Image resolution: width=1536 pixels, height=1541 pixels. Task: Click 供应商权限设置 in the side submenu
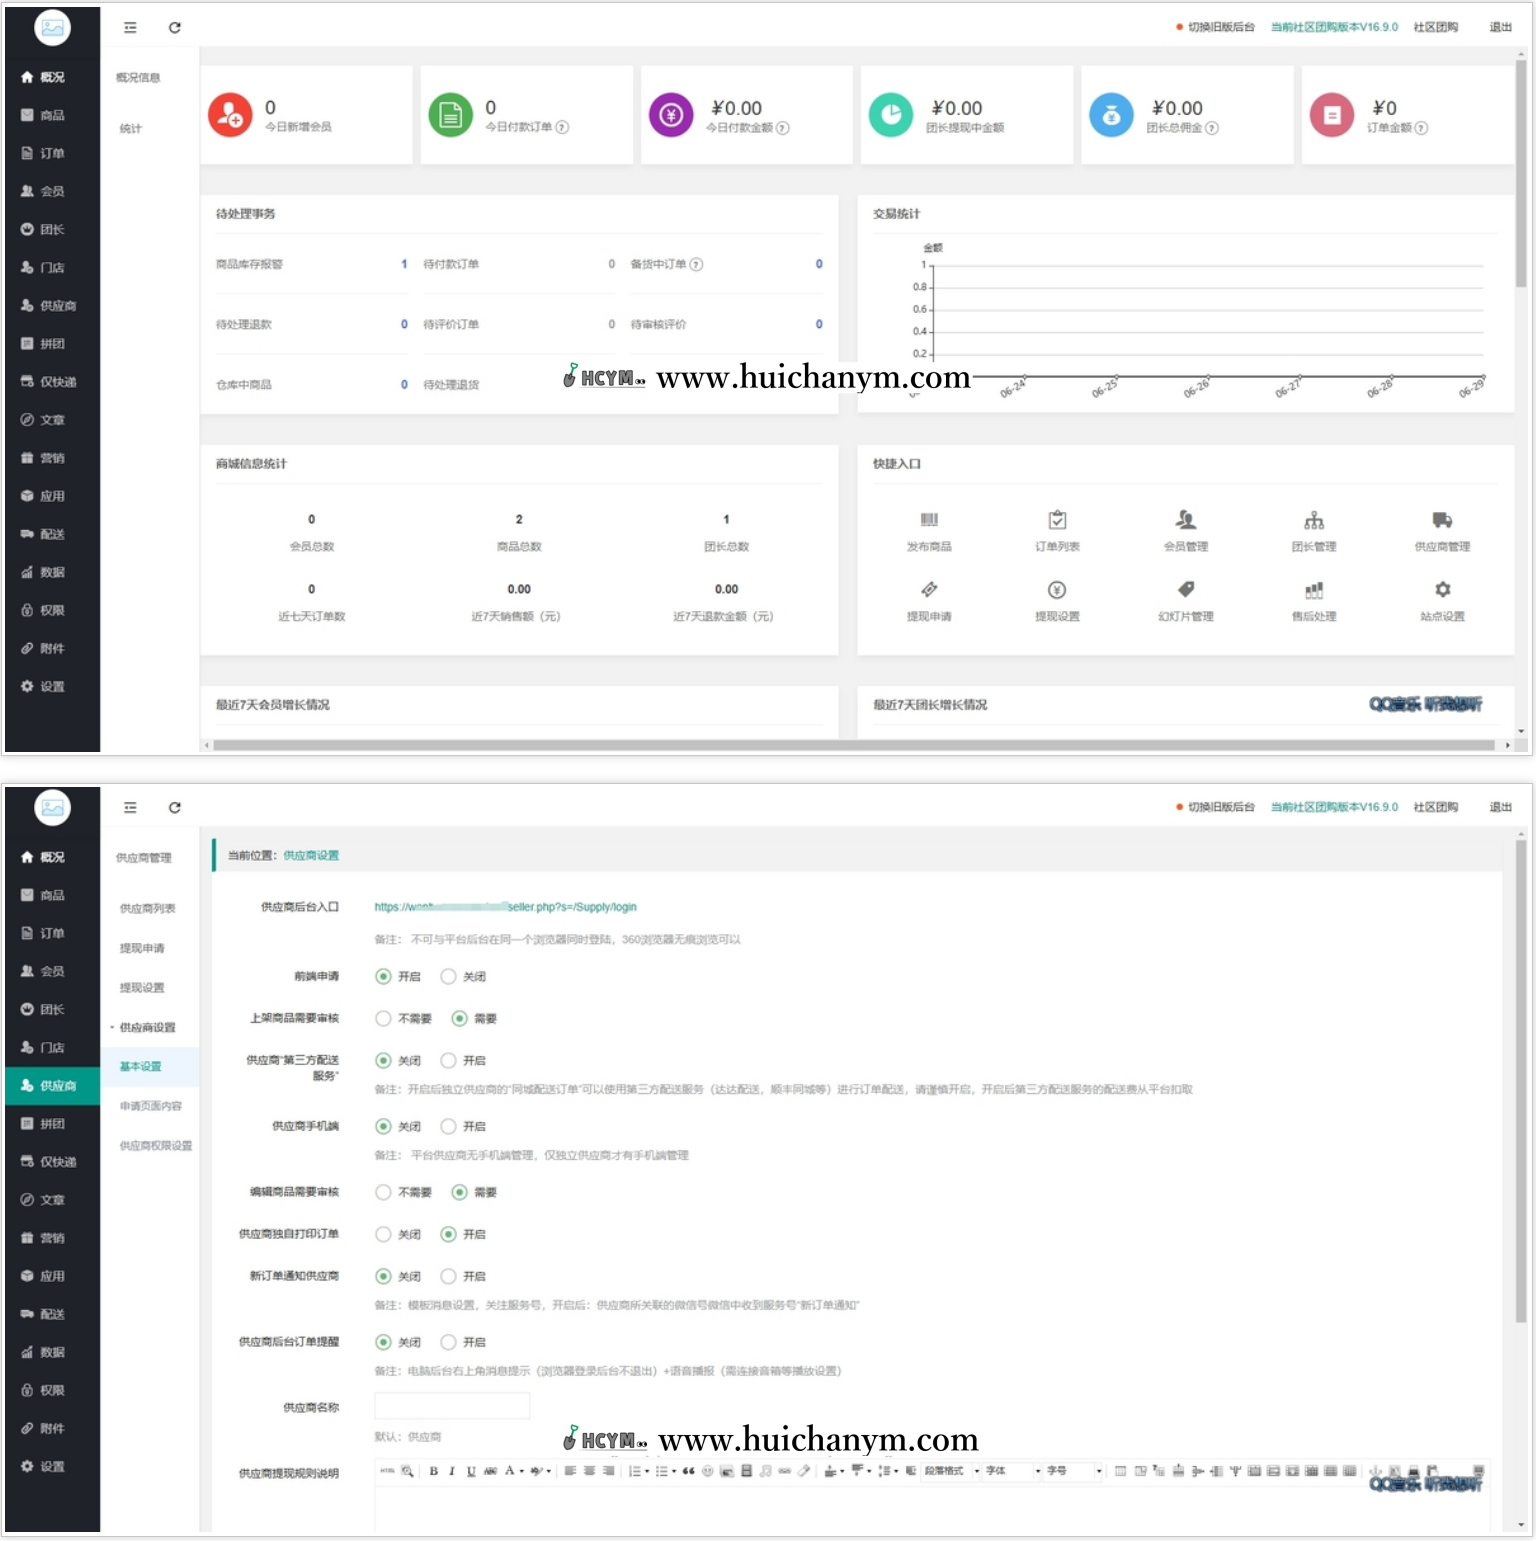pyautogui.click(x=155, y=1146)
